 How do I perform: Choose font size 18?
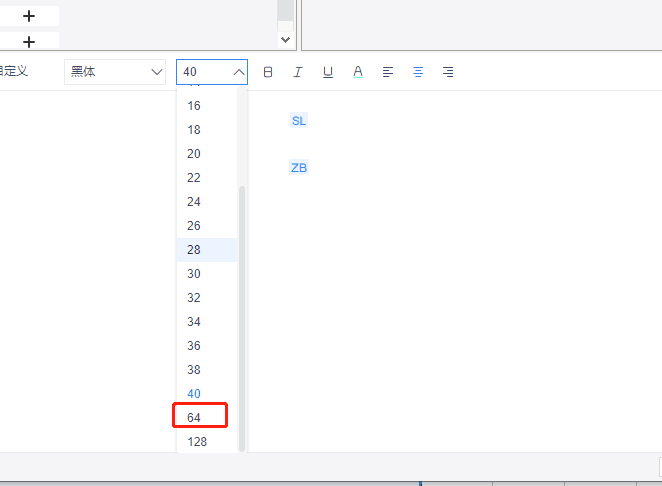pos(207,130)
